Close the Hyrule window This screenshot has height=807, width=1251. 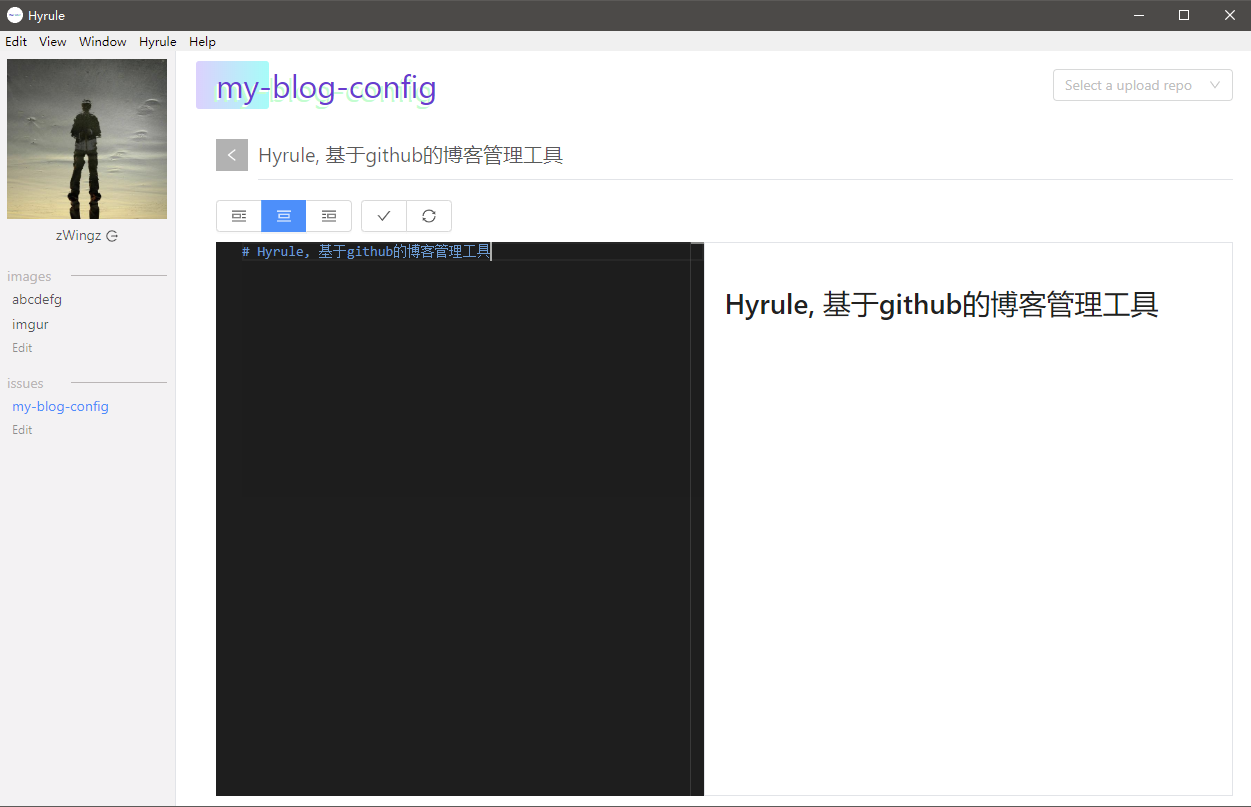pyautogui.click(x=1229, y=15)
